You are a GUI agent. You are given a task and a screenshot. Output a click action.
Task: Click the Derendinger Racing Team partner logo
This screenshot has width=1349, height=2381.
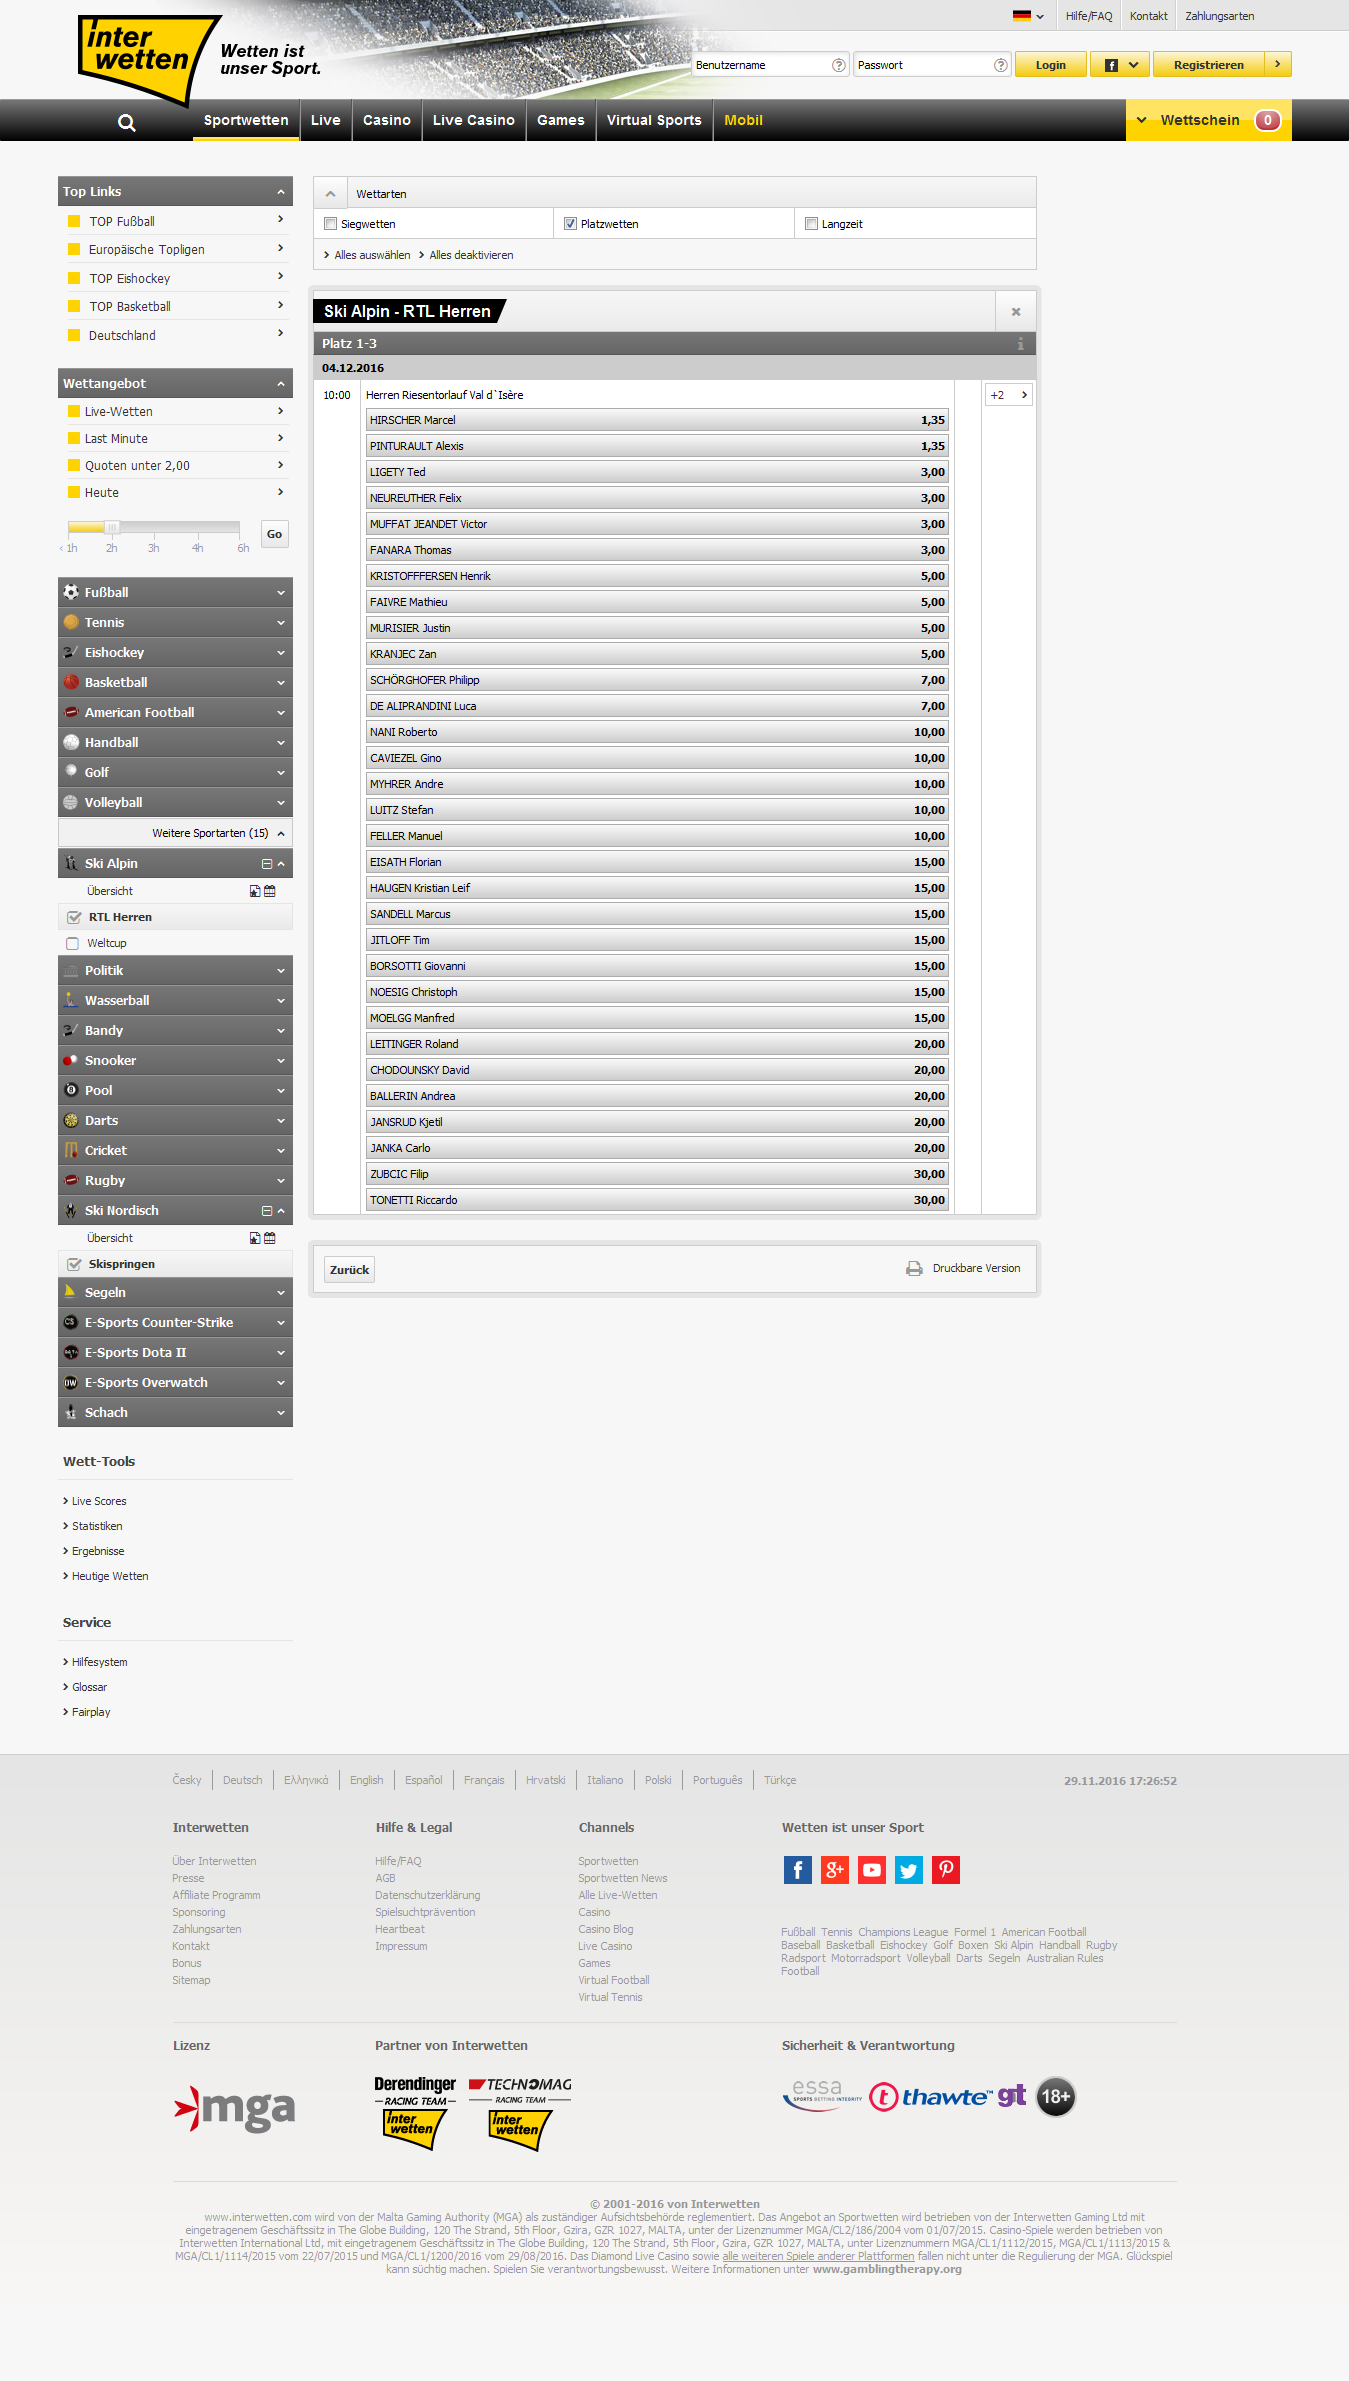(415, 2112)
